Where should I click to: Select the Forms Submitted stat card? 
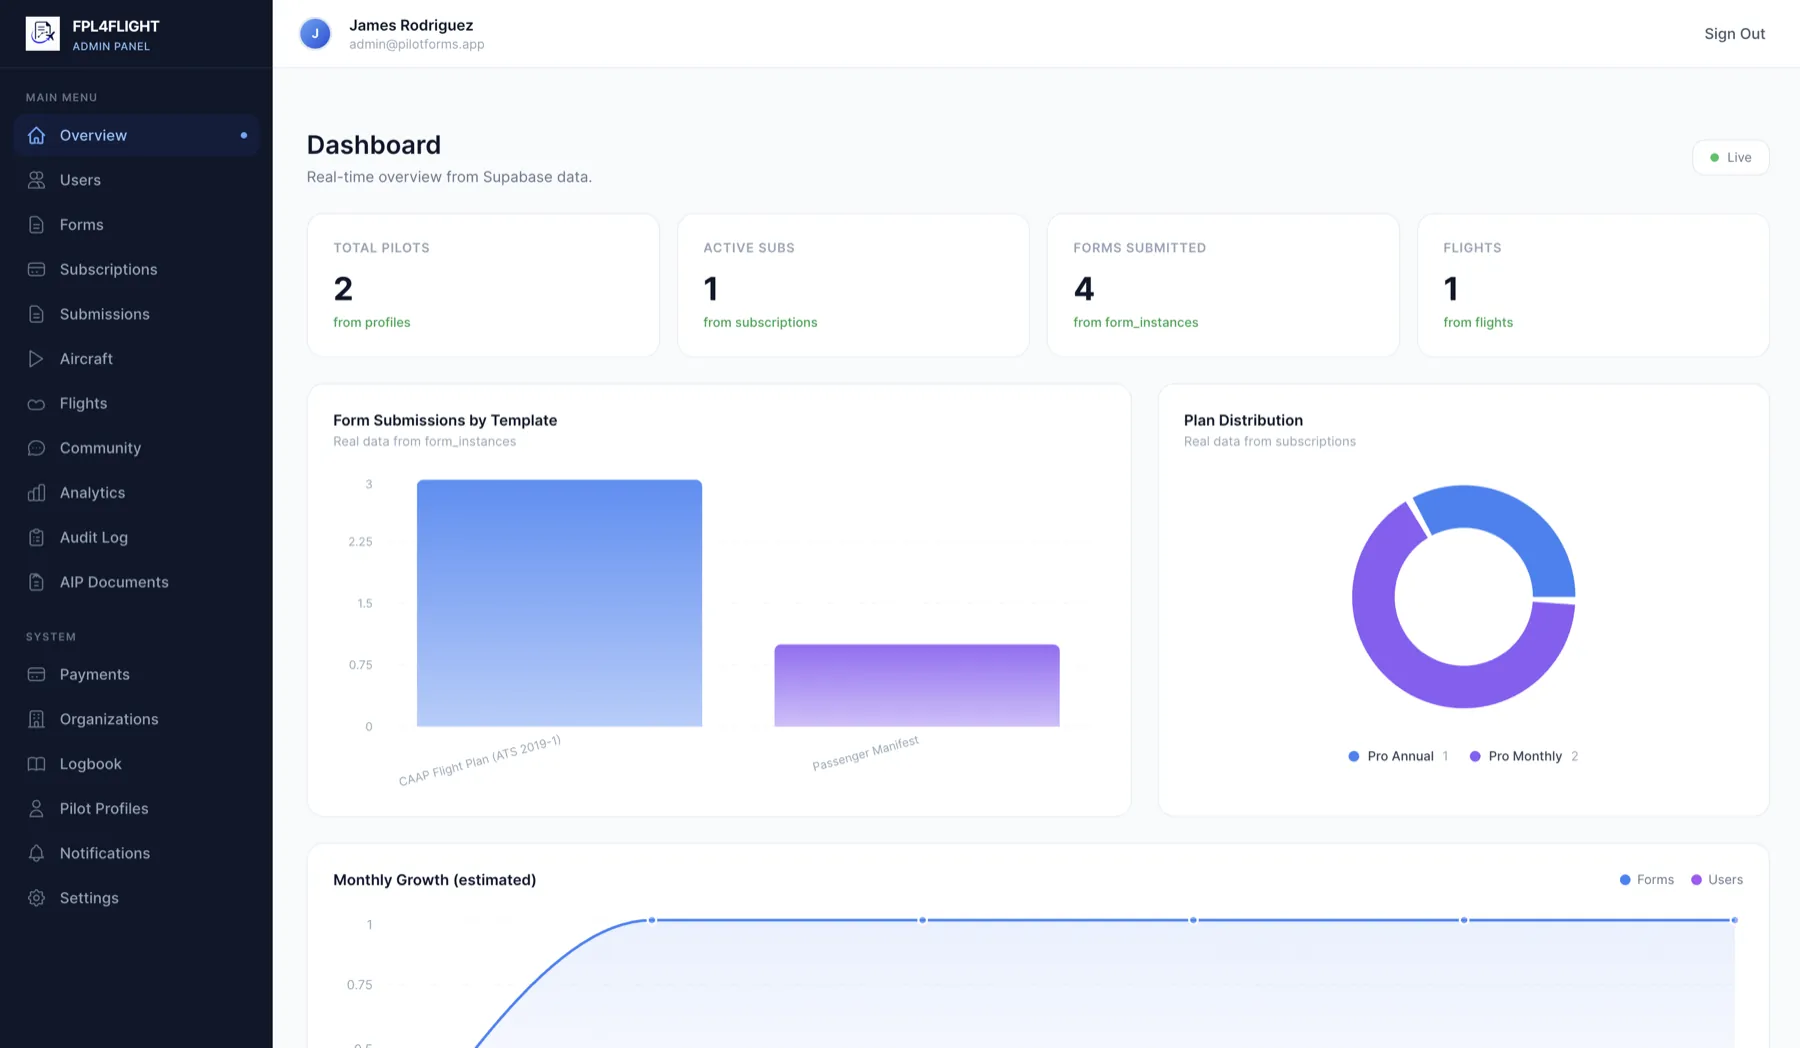point(1223,285)
